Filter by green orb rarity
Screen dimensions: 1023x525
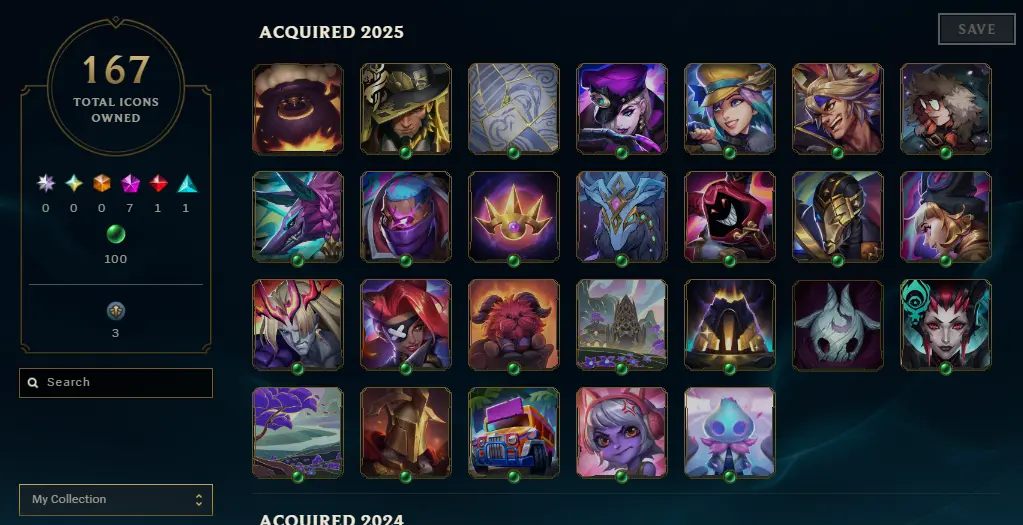point(115,234)
